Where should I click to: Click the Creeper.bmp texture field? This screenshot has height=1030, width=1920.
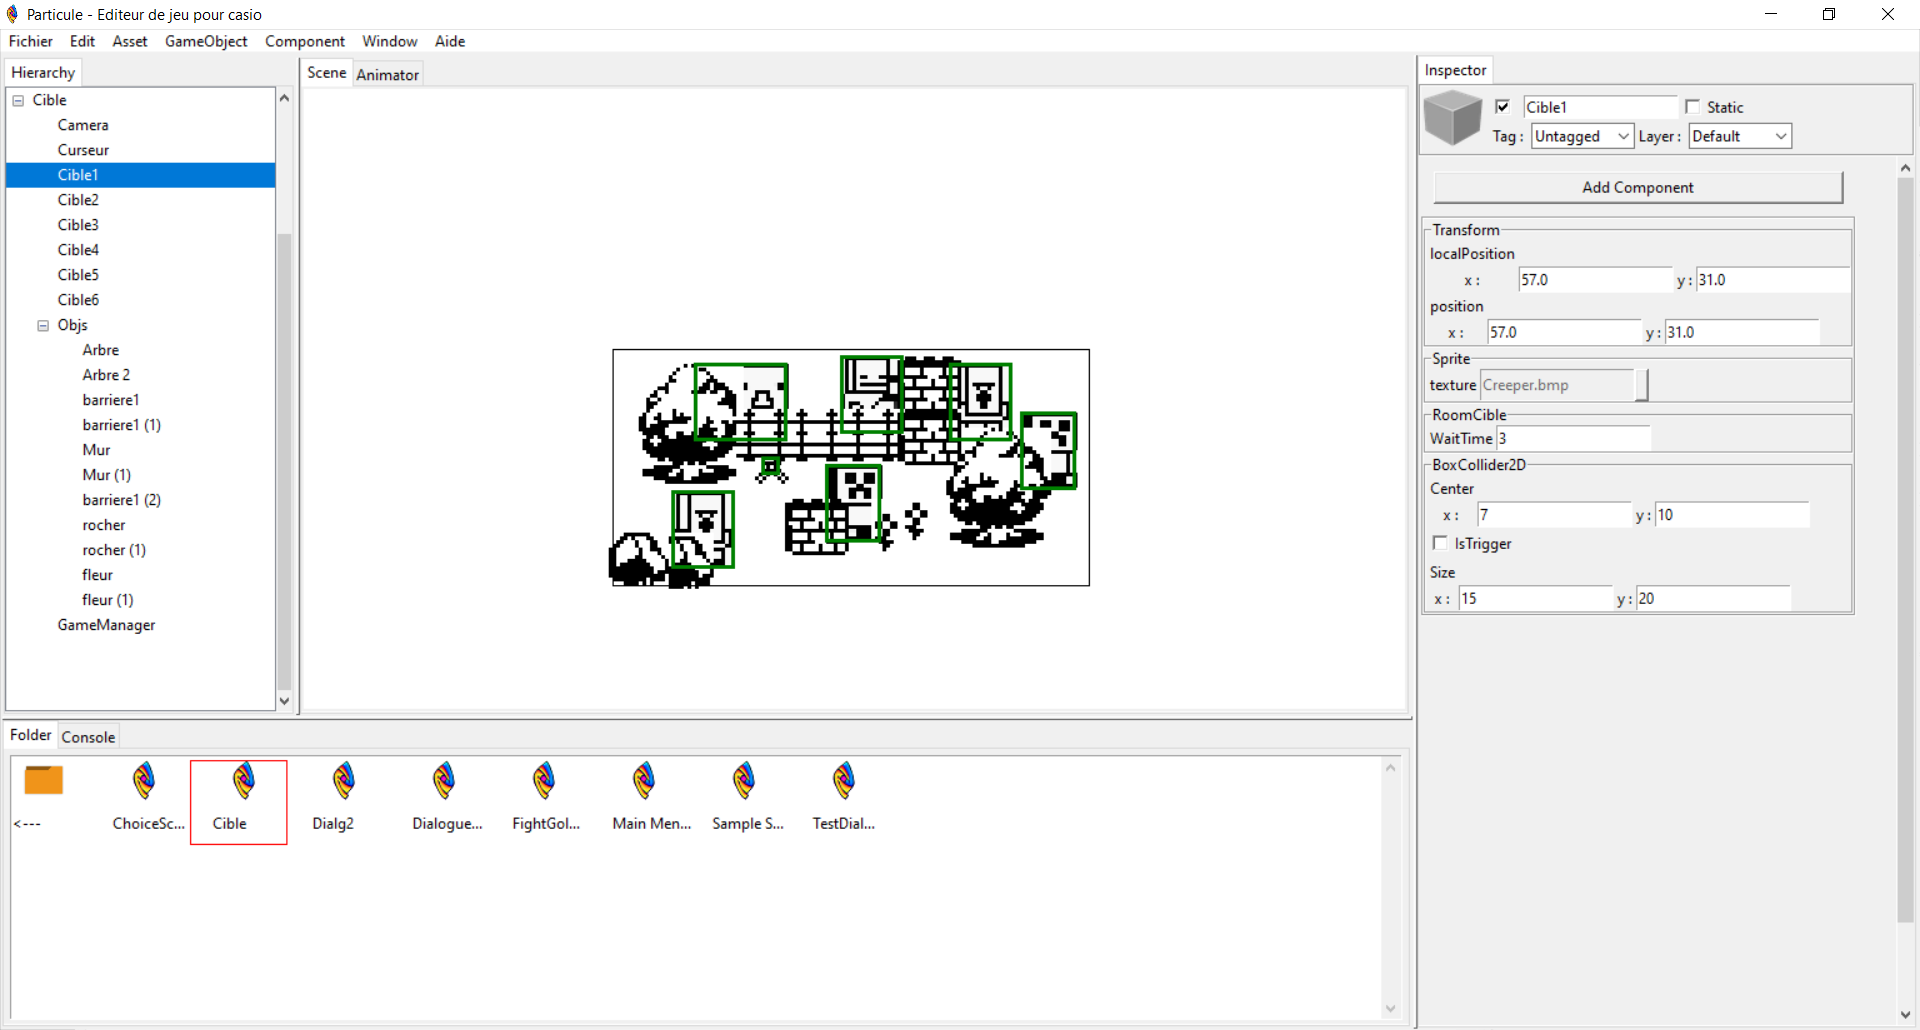pyautogui.click(x=1557, y=385)
